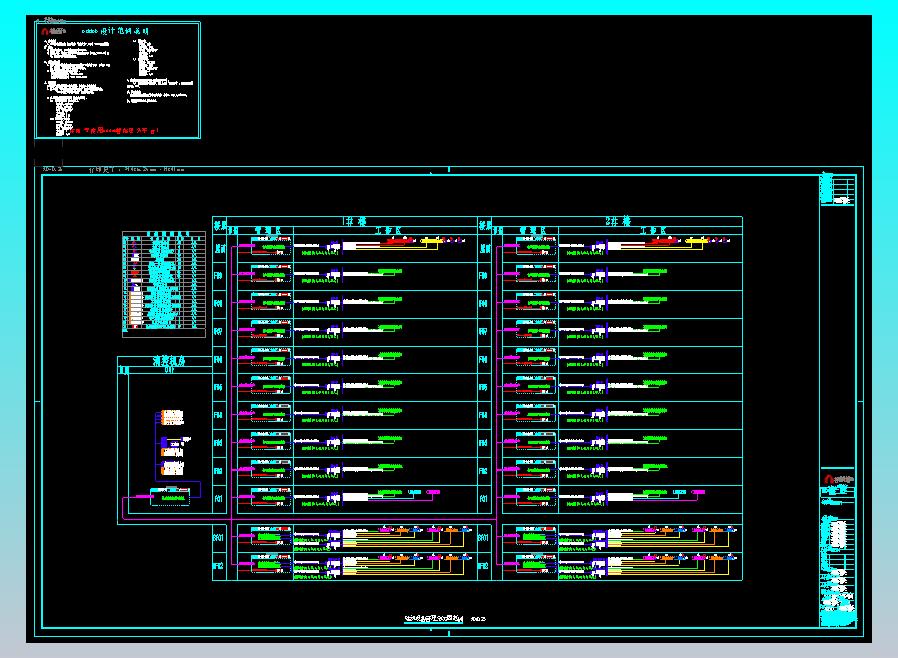Select the 消控机房 heading
This screenshot has height=658, width=898.
[170, 361]
